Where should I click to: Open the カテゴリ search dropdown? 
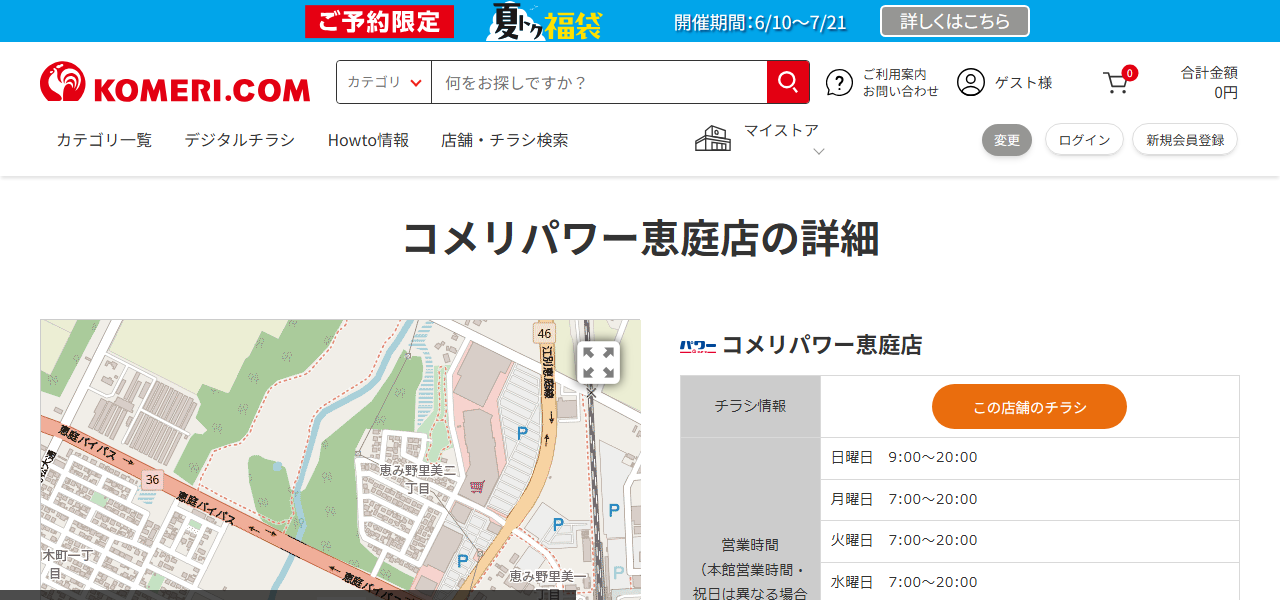click(384, 82)
